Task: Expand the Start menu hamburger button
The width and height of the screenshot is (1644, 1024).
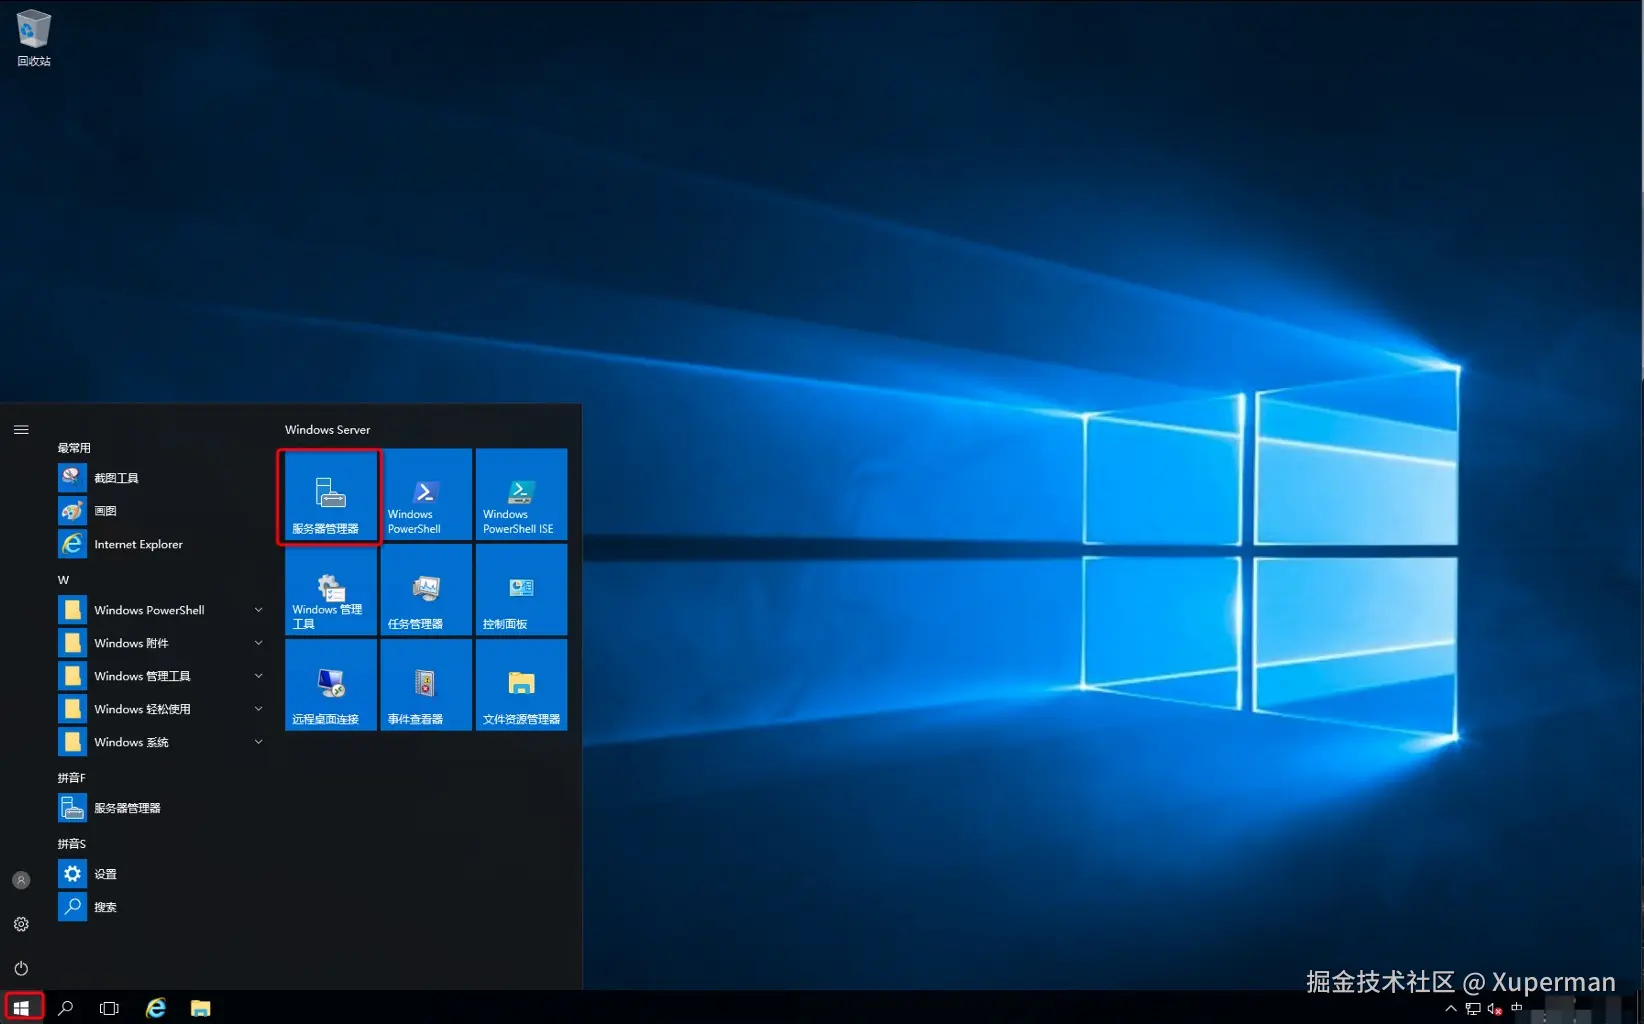Action: click(x=21, y=430)
